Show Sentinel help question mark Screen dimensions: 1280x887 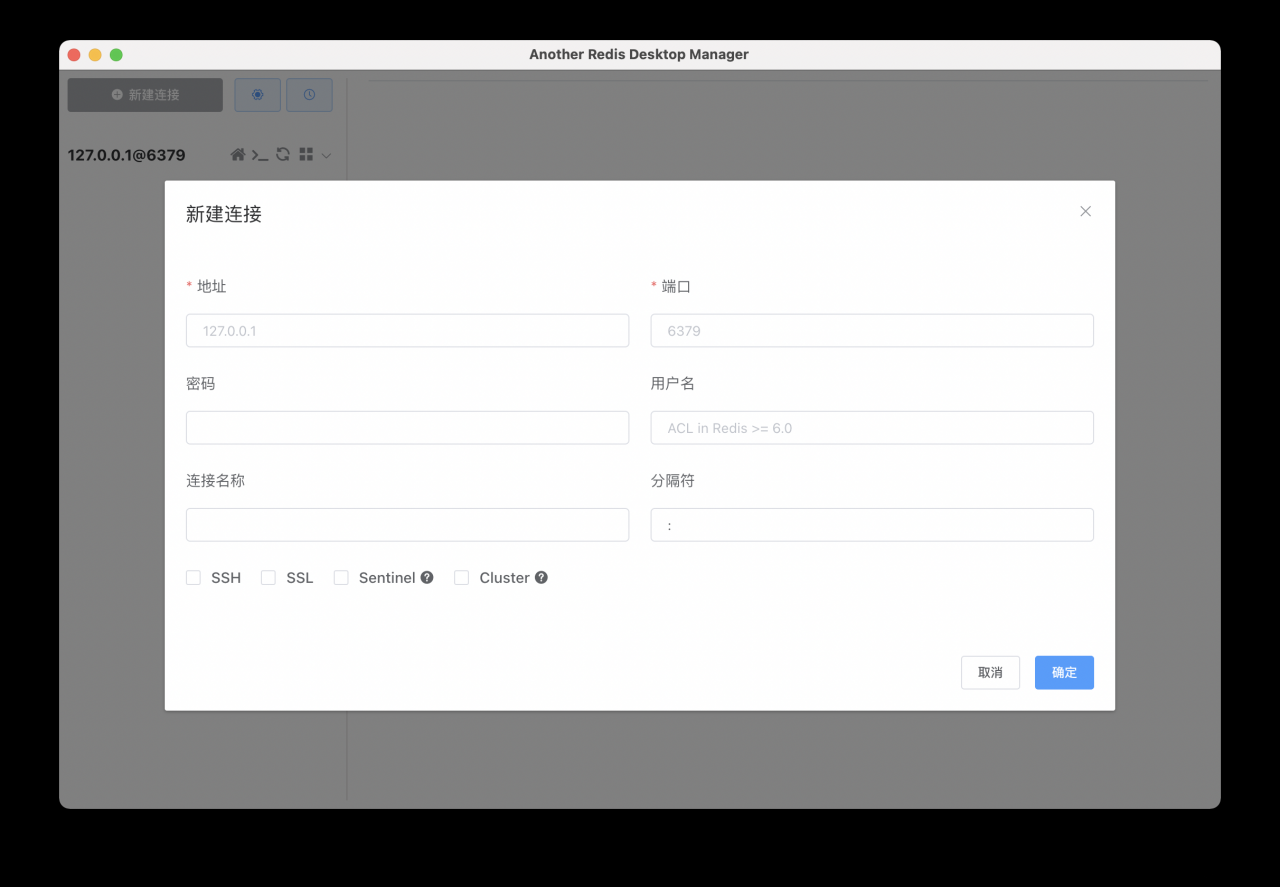click(427, 577)
